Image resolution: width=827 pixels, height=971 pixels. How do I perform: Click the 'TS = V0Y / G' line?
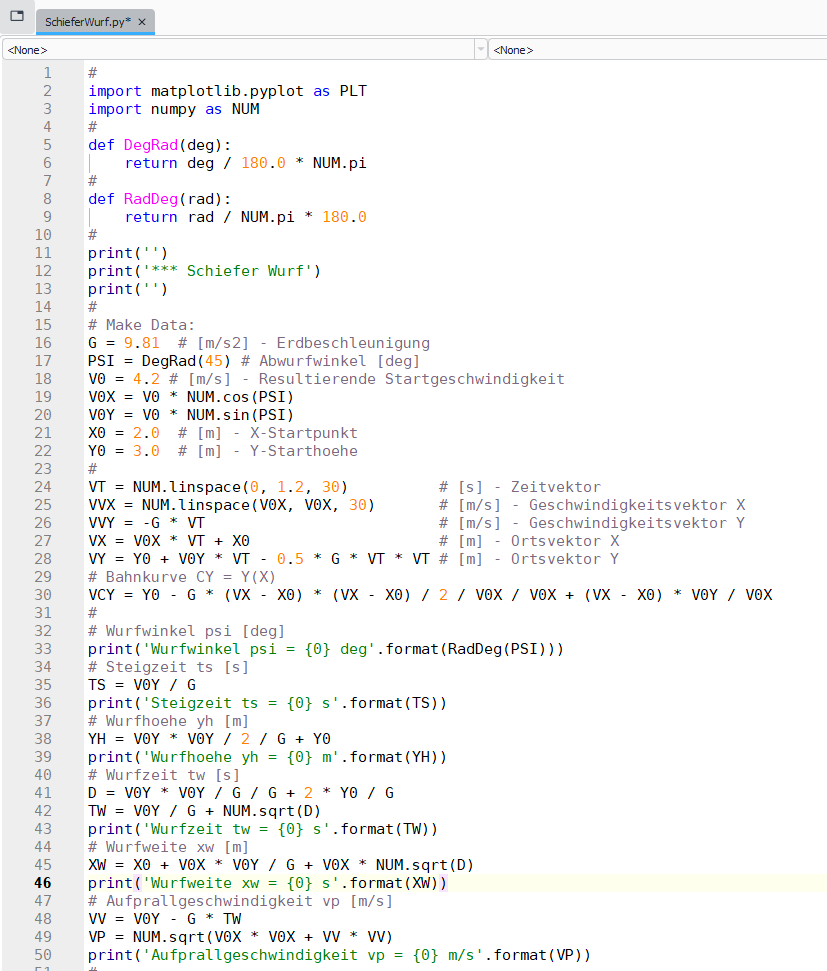pos(142,685)
